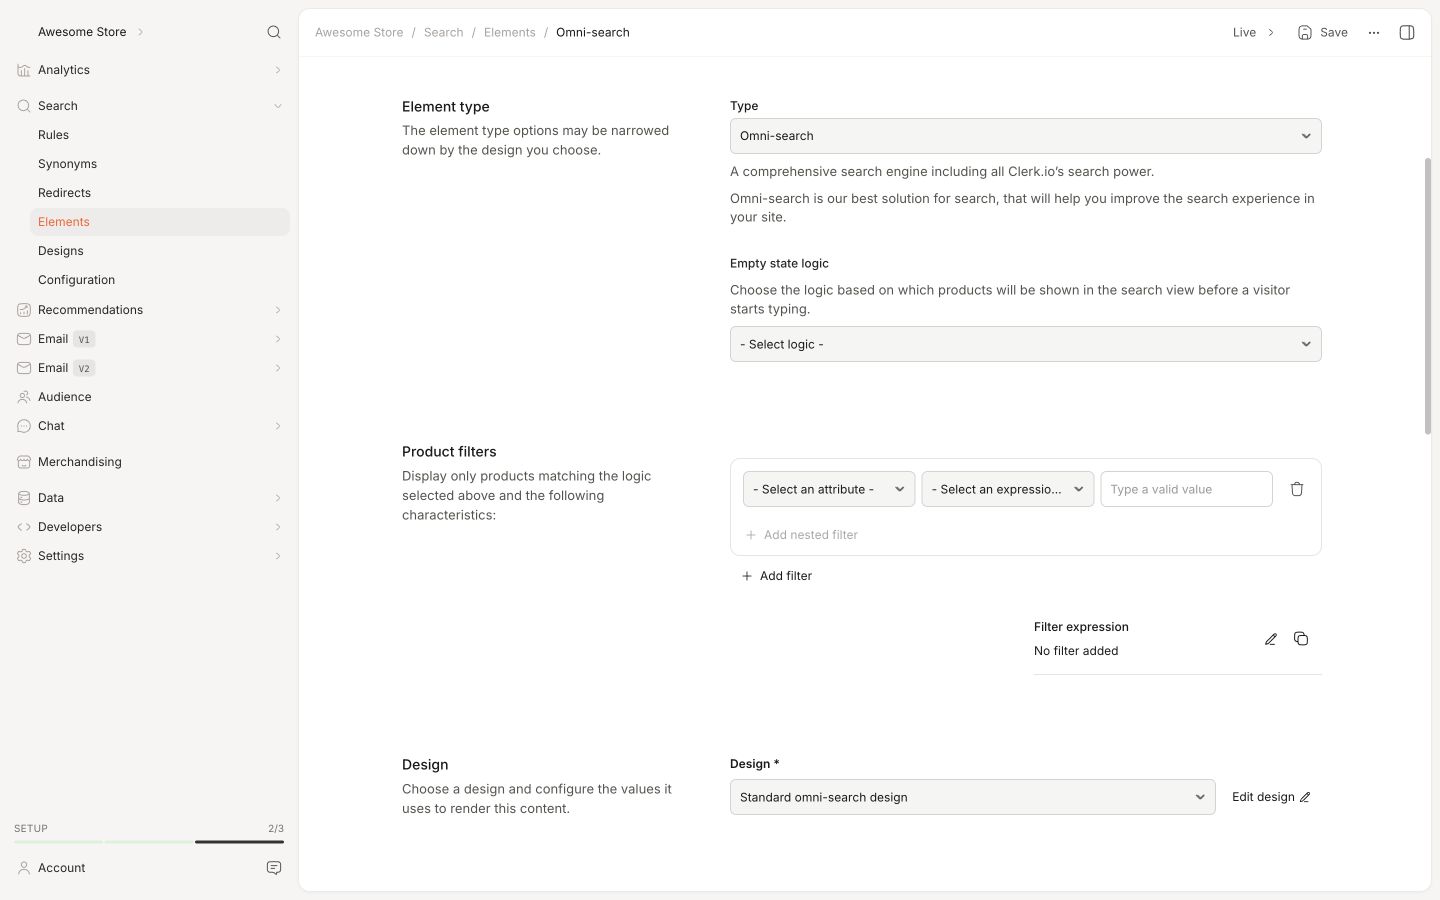Open Redirects under Search
Screen dimensions: 1440x900
pos(64,193)
